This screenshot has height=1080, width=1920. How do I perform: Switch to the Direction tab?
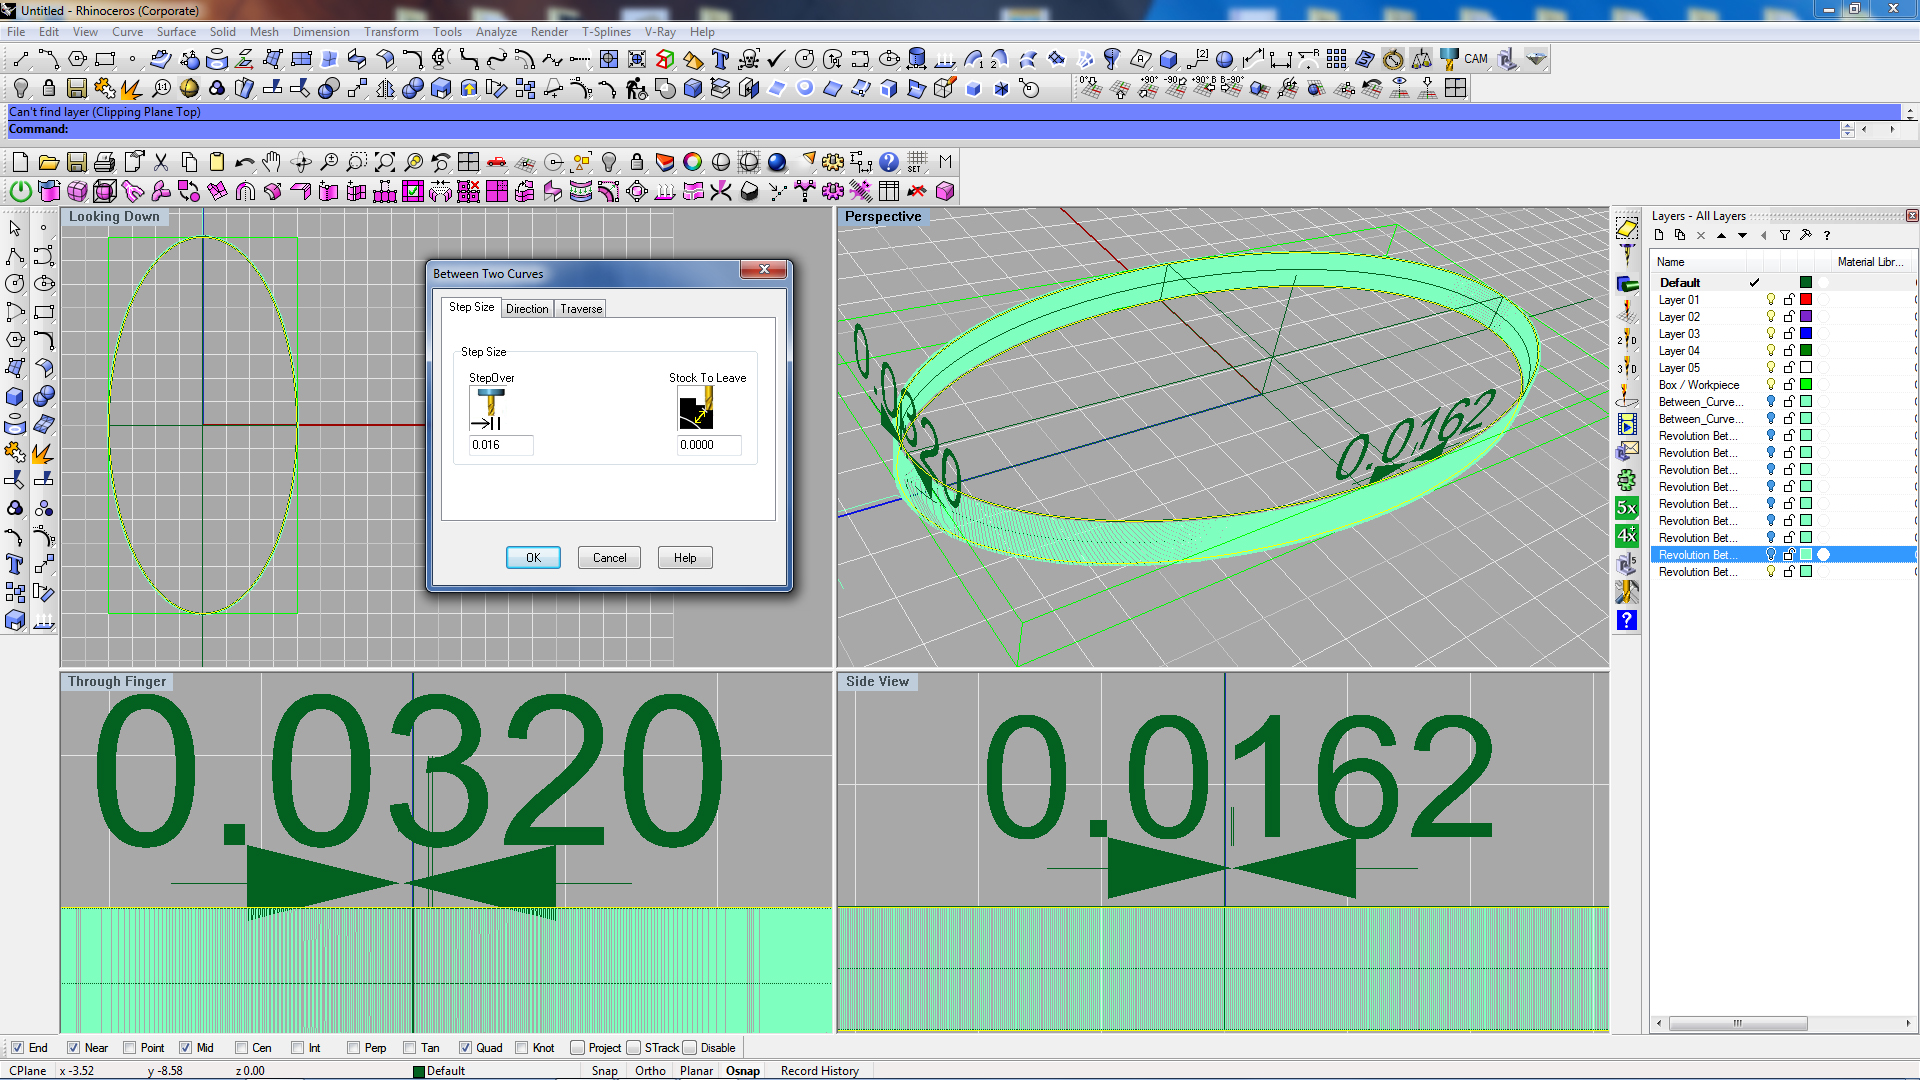pos(527,309)
